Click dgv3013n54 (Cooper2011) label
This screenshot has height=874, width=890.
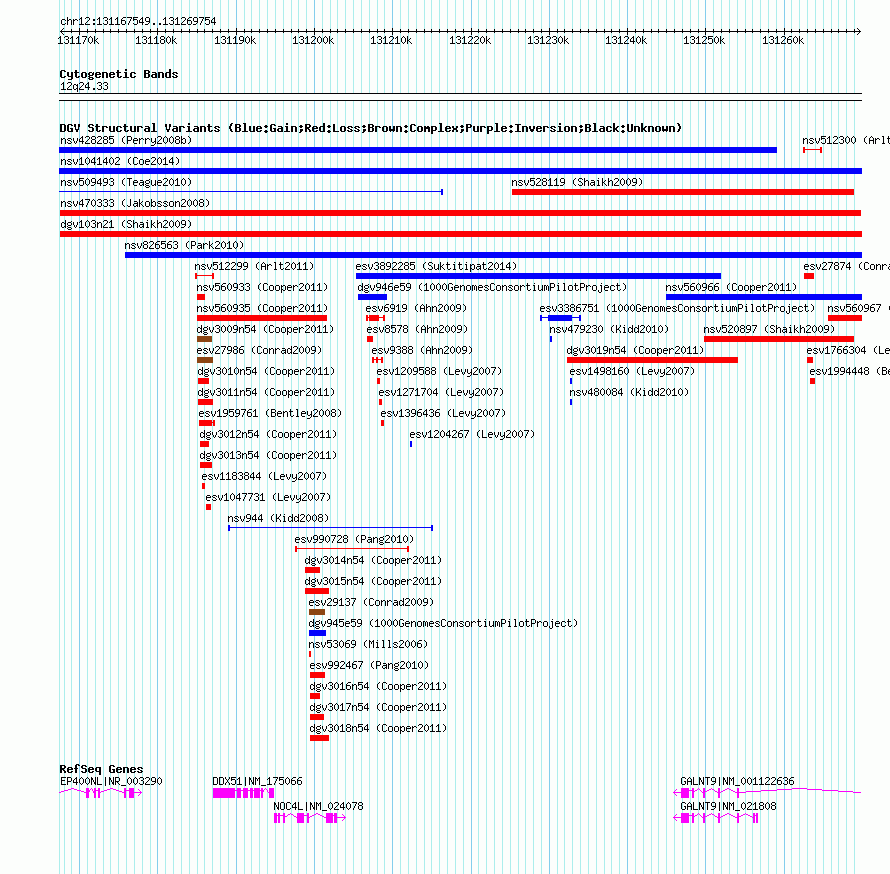[x=268, y=455]
